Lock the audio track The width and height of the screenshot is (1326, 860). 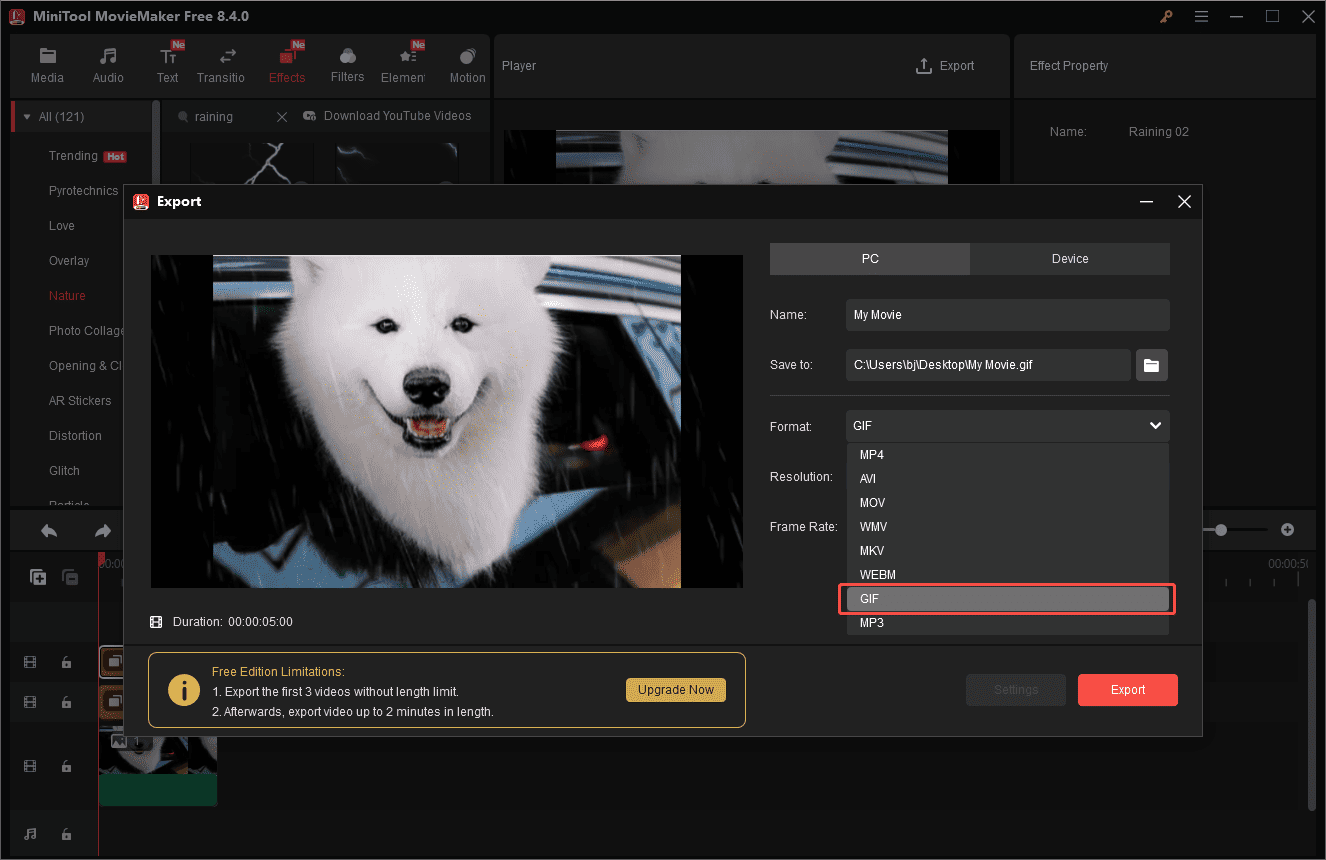point(66,834)
